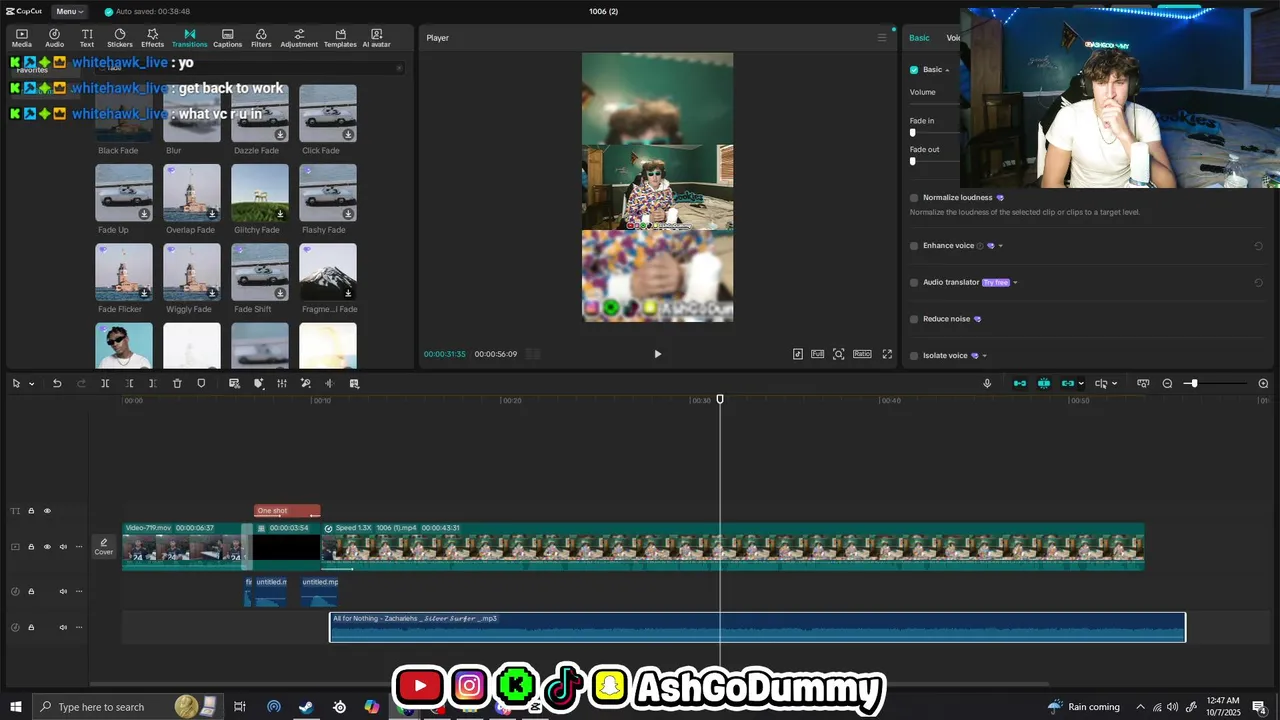Screen dimensions: 1280x720
Task: Enable Isolate voice checkbox
Action: (914, 356)
